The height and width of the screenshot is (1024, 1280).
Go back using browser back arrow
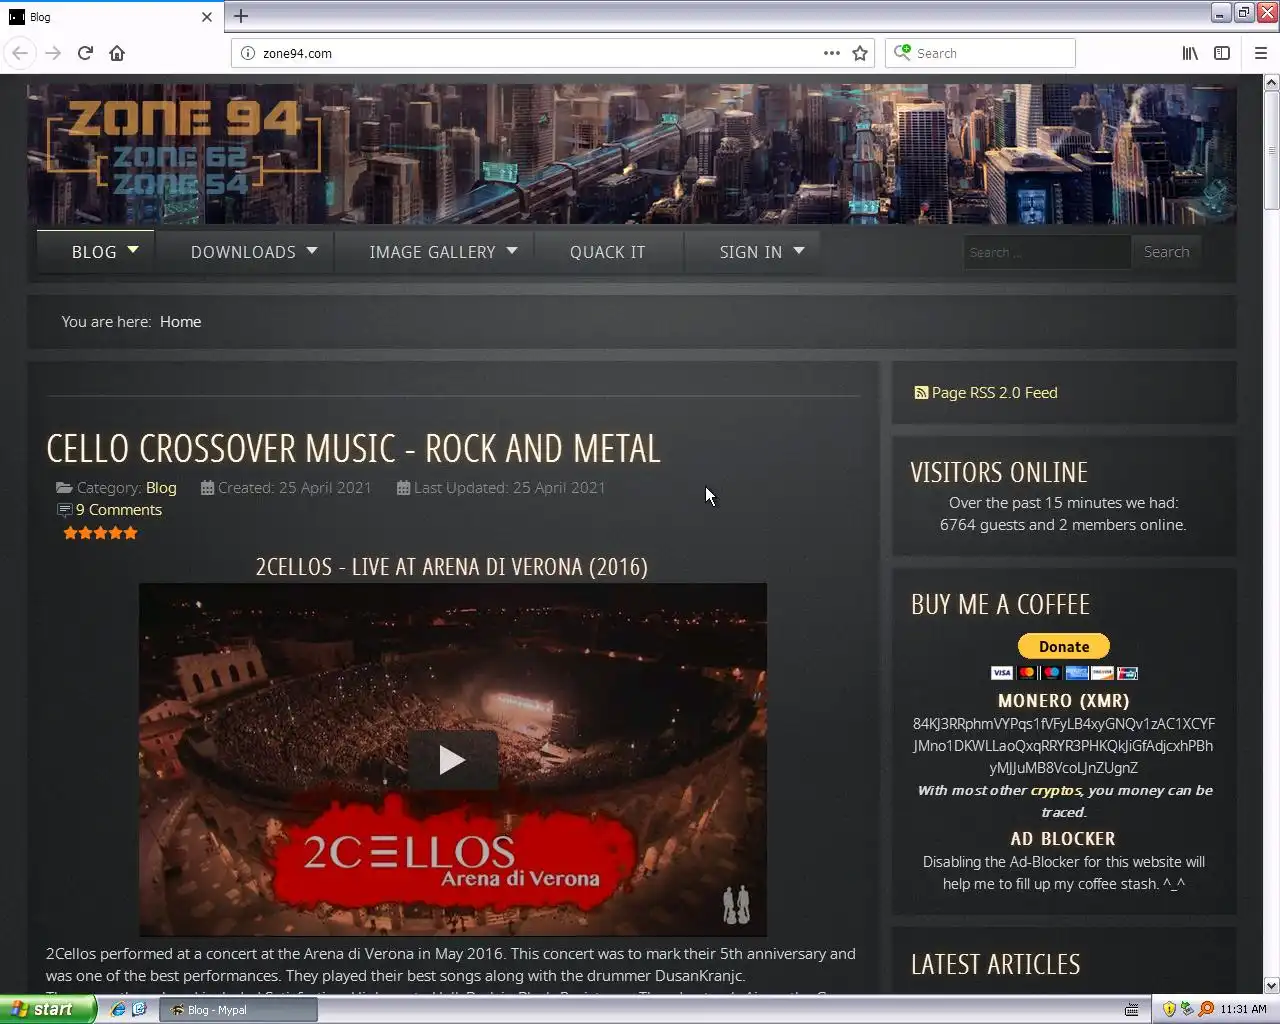20,53
